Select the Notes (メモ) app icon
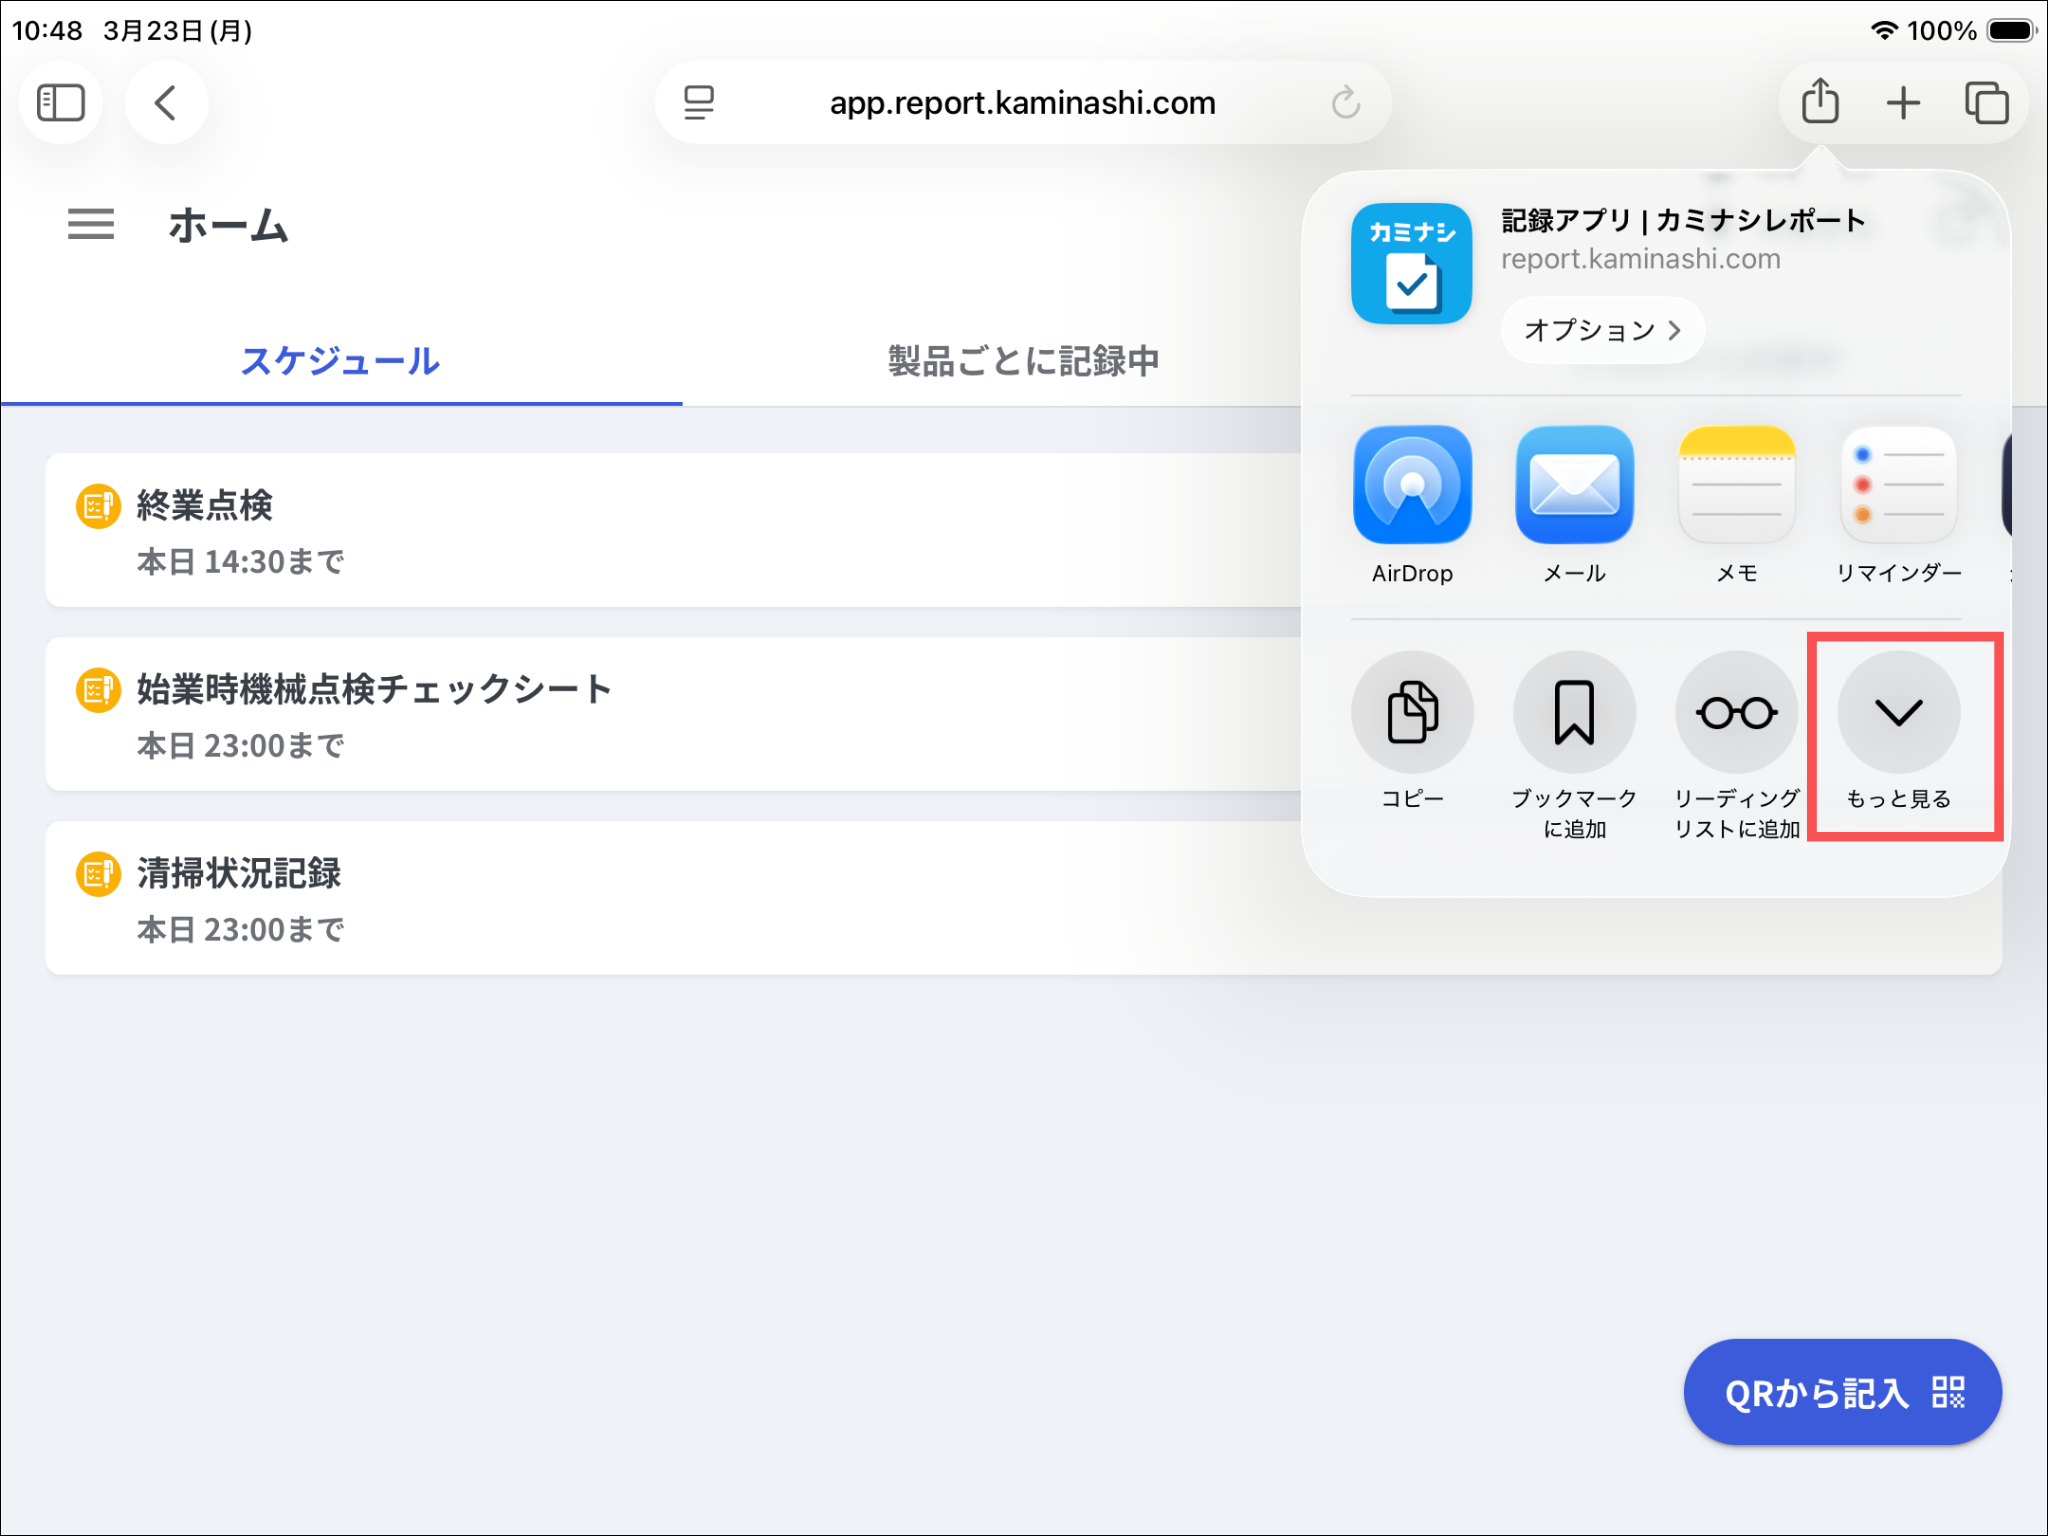2048x1536 pixels. pos(1736,486)
